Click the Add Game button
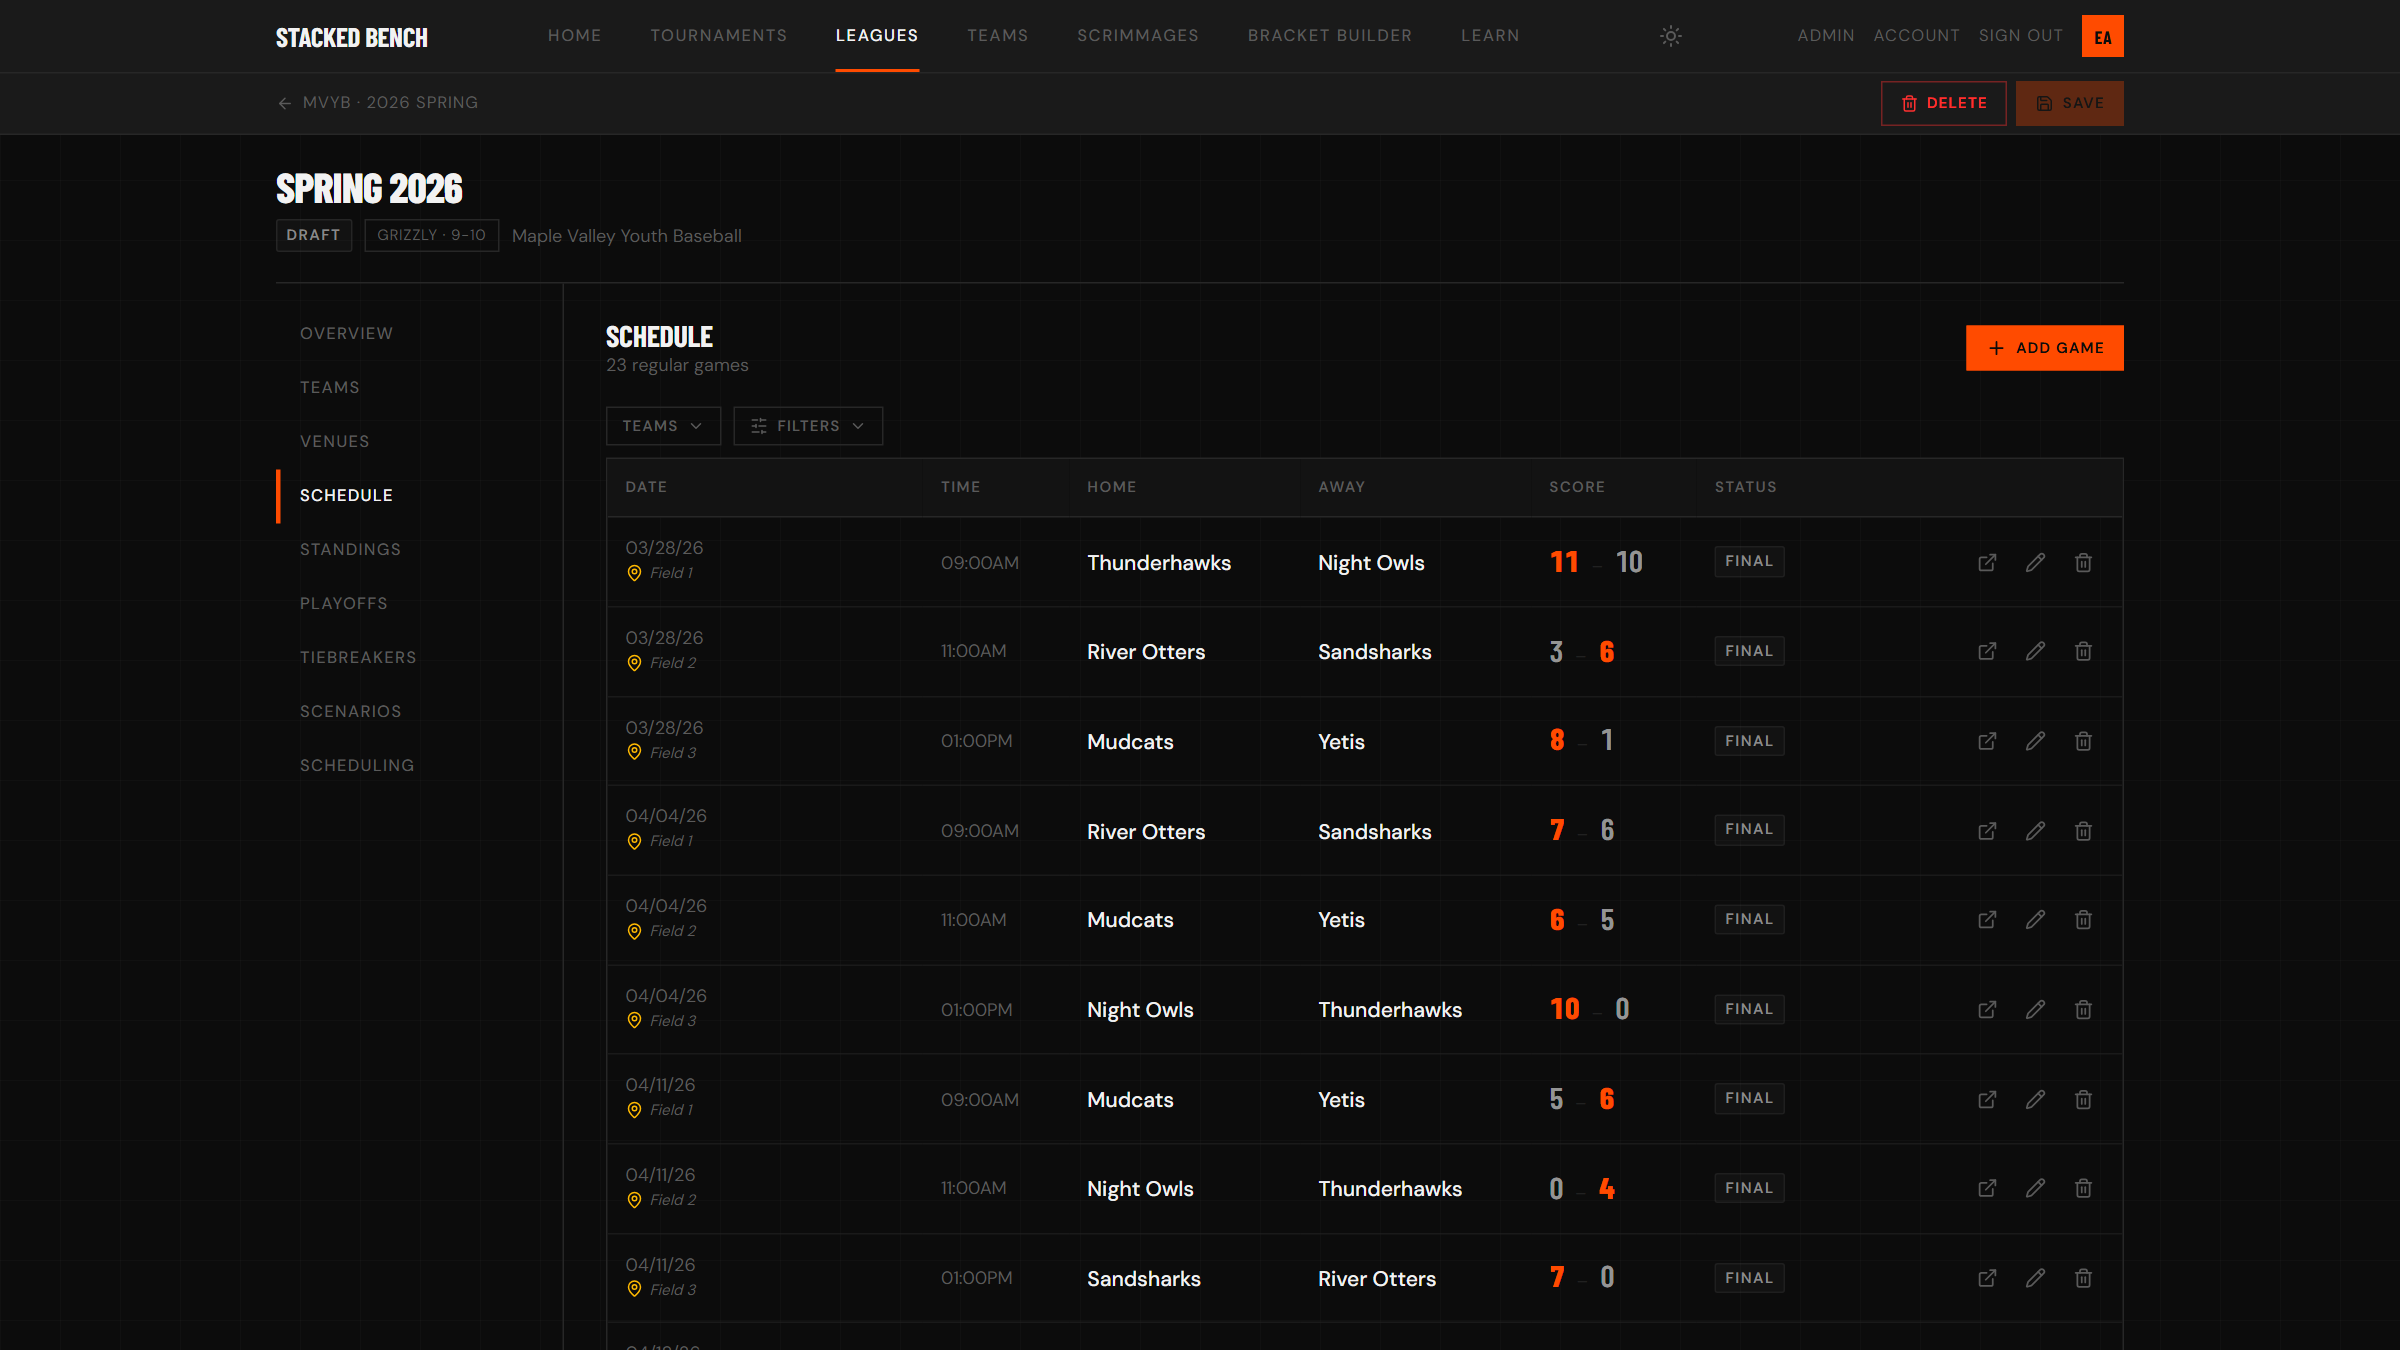This screenshot has width=2400, height=1350. 2044,348
